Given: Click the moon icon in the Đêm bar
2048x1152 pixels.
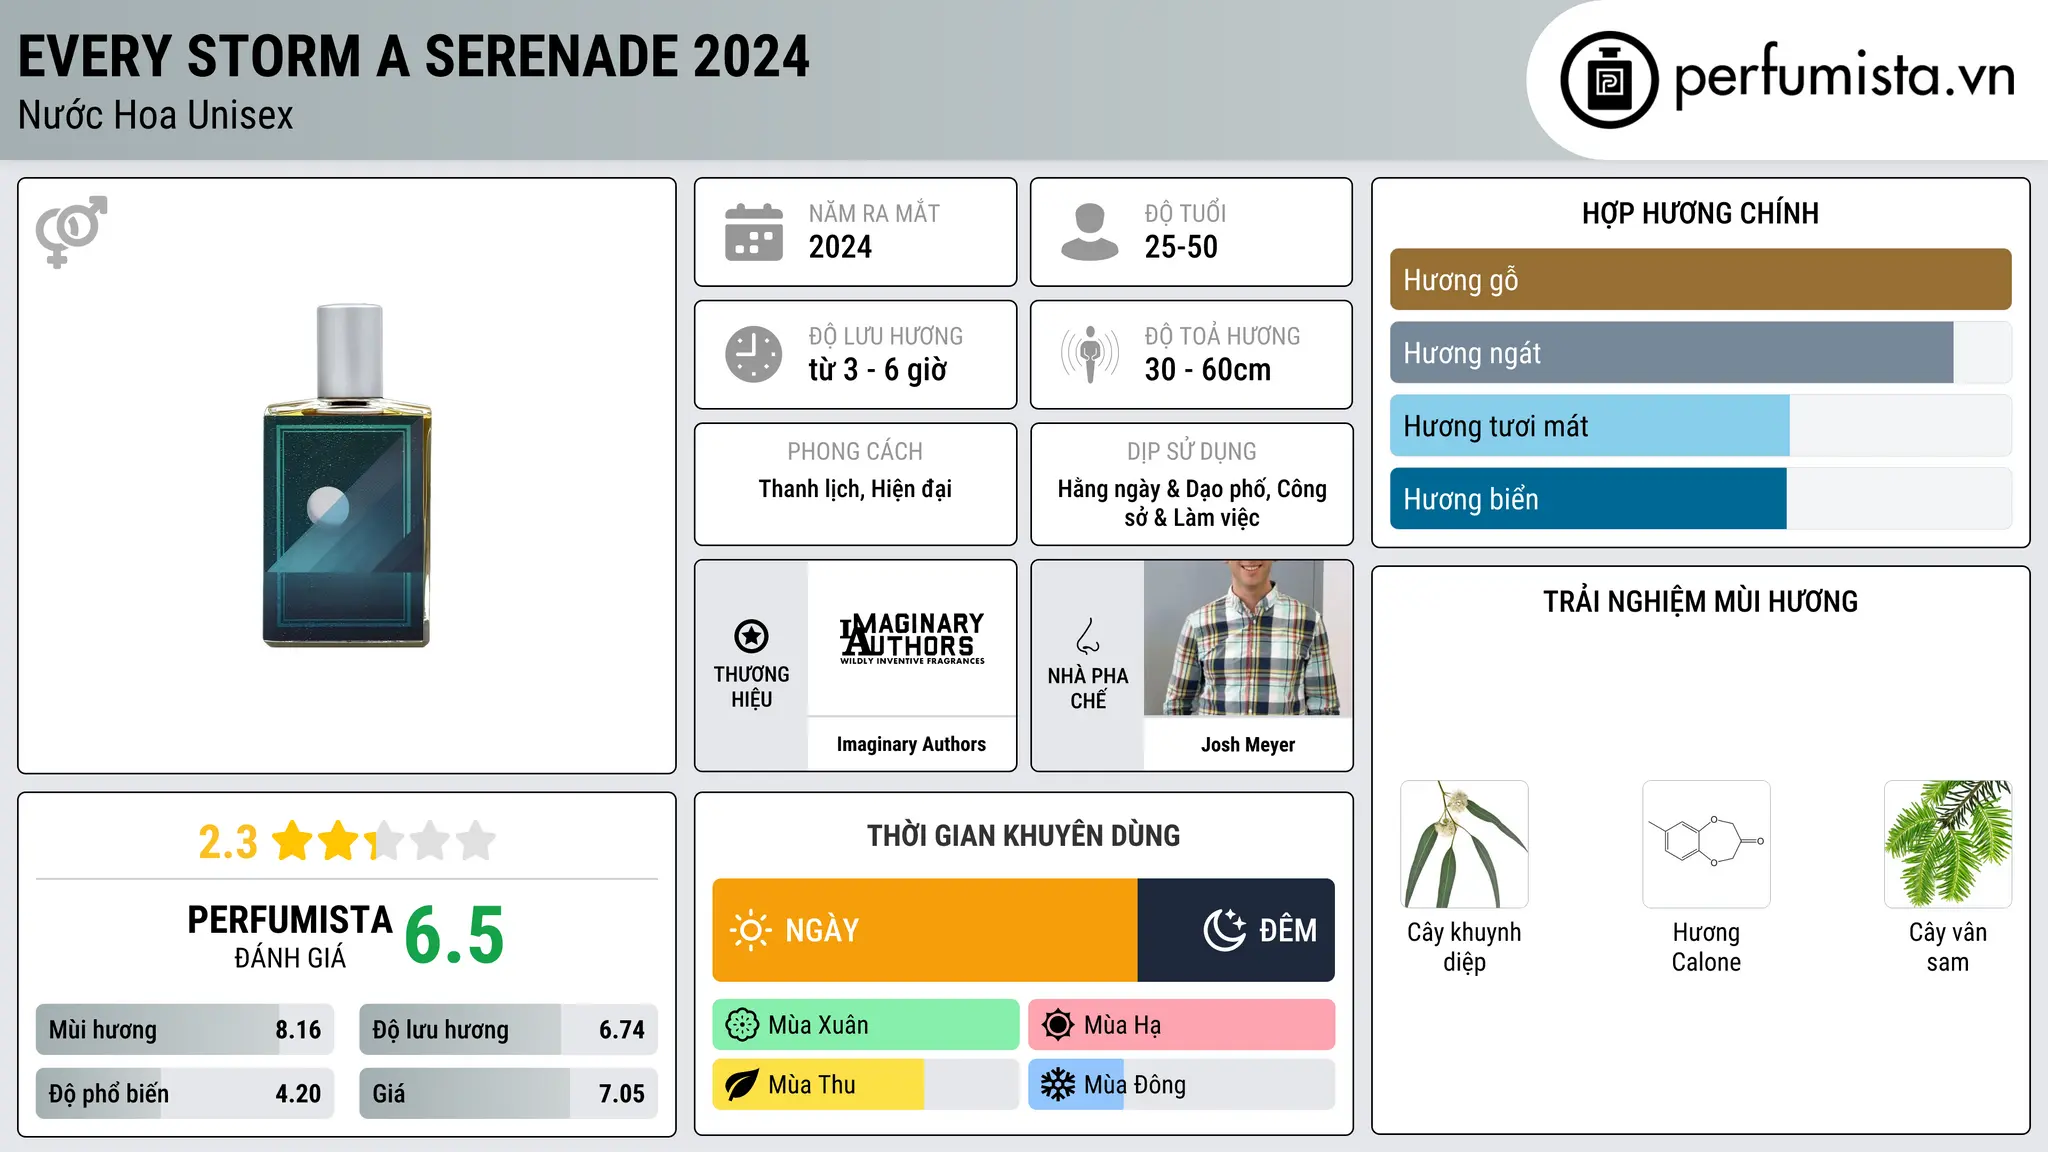Looking at the screenshot, I should coord(1225,930).
